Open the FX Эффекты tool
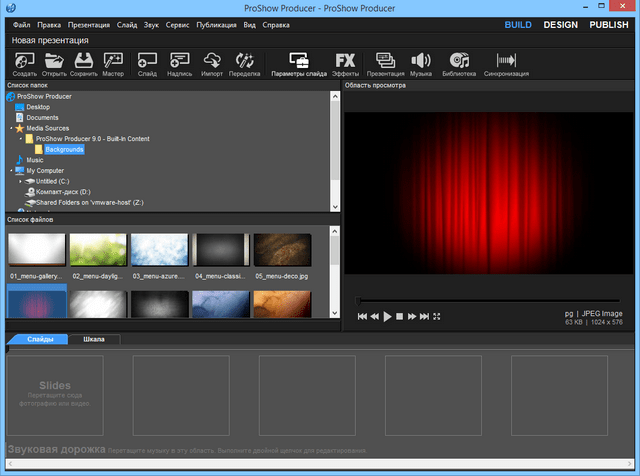Viewport: 640px width, 476px height. [x=346, y=62]
